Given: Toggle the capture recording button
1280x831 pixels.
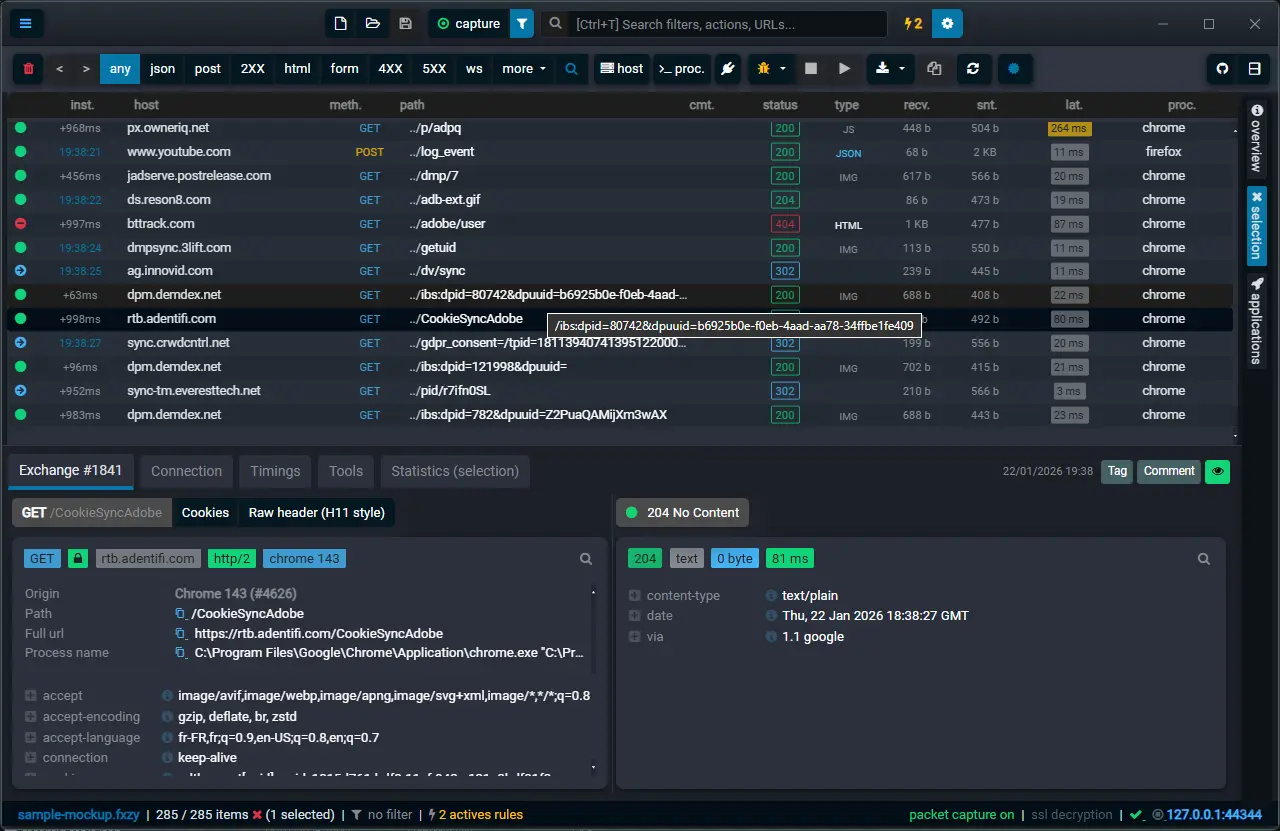Looking at the screenshot, I should (x=468, y=23).
